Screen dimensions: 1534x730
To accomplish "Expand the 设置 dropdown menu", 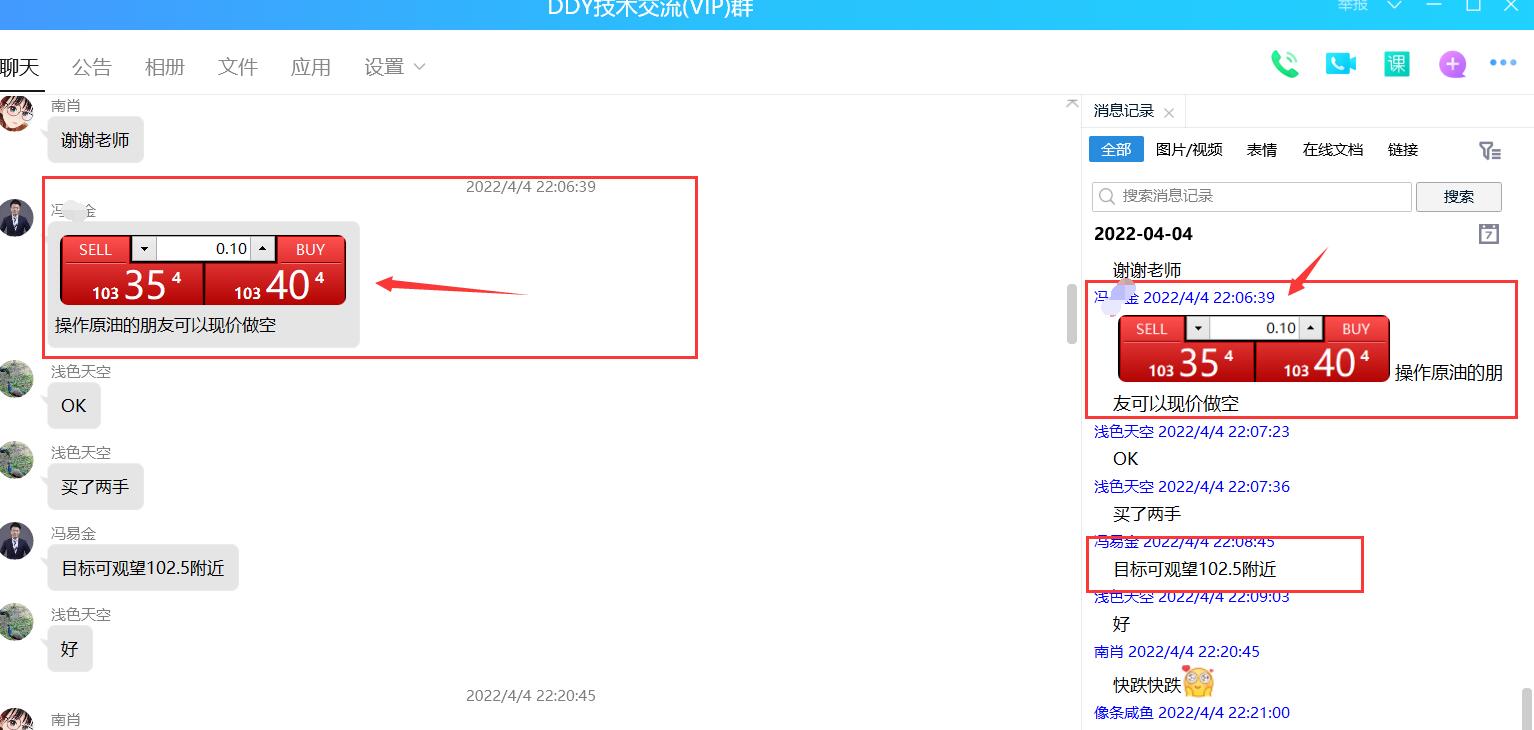I will (395, 67).
